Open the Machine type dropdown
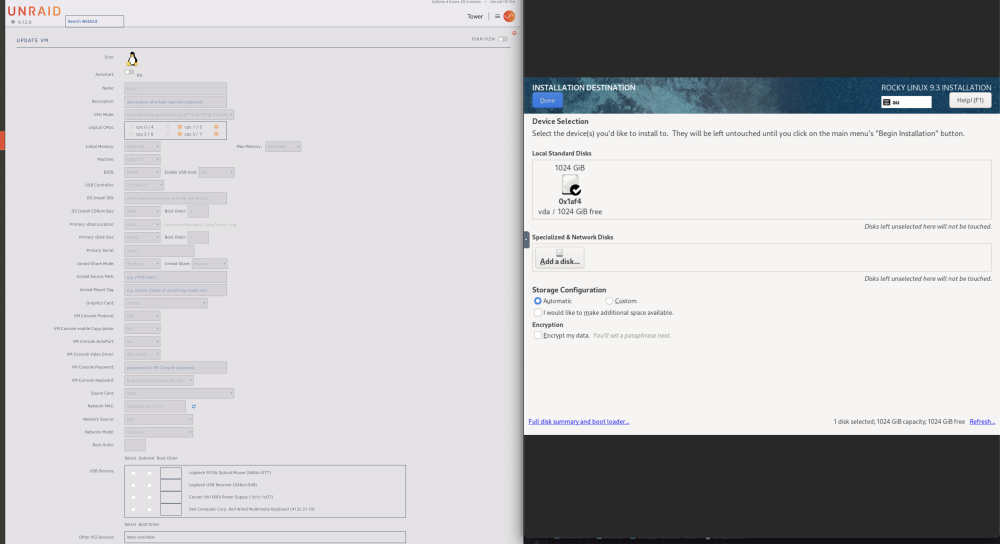The image size is (1000, 544). pyautogui.click(x=142, y=159)
